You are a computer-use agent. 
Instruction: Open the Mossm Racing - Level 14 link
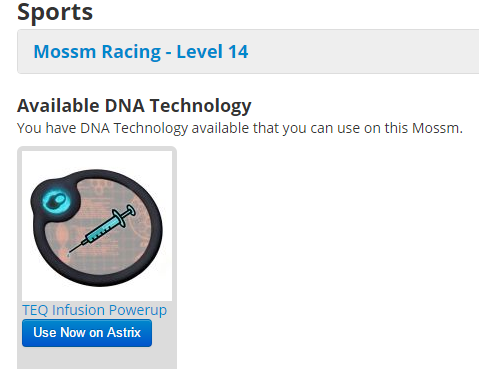pyautogui.click(x=141, y=52)
